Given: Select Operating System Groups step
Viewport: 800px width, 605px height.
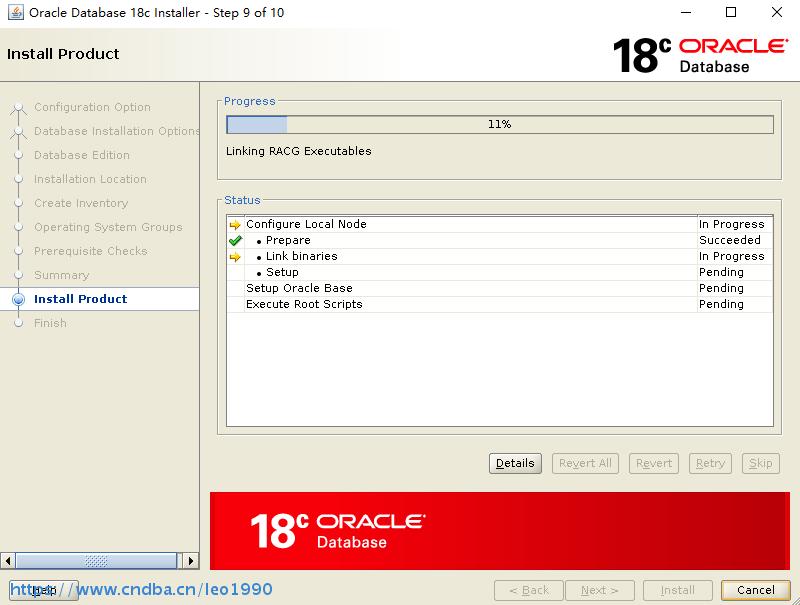Looking at the screenshot, I should 108,227.
